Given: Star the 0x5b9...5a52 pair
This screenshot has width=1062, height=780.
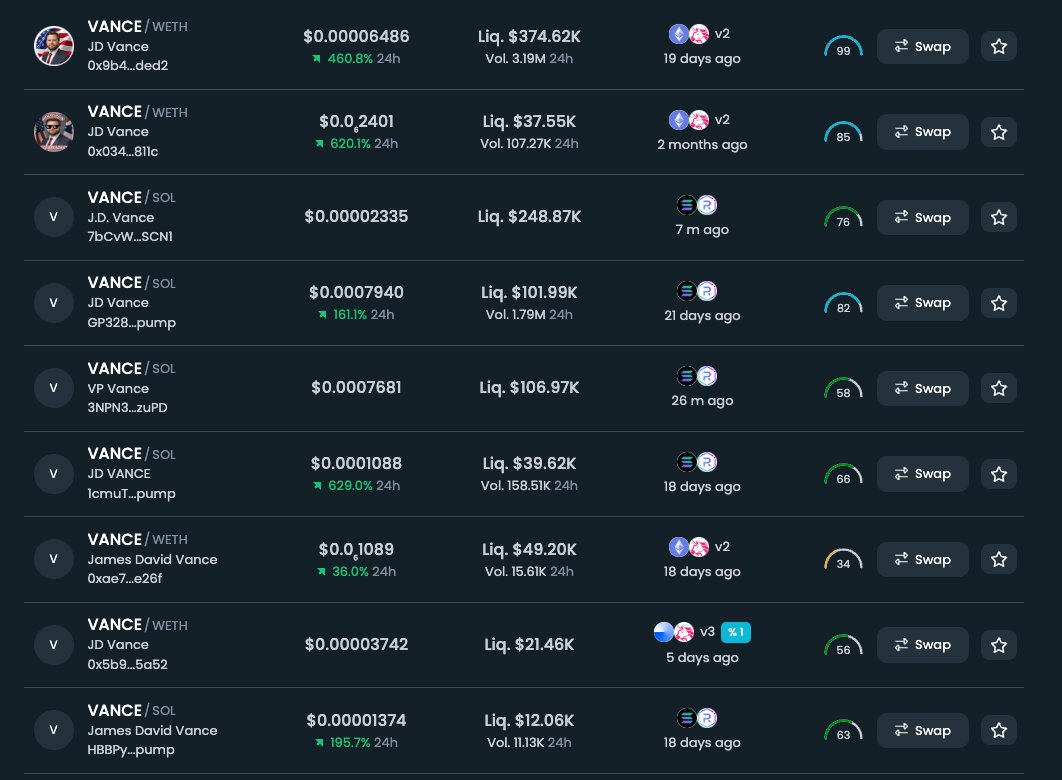Looking at the screenshot, I should (x=998, y=645).
